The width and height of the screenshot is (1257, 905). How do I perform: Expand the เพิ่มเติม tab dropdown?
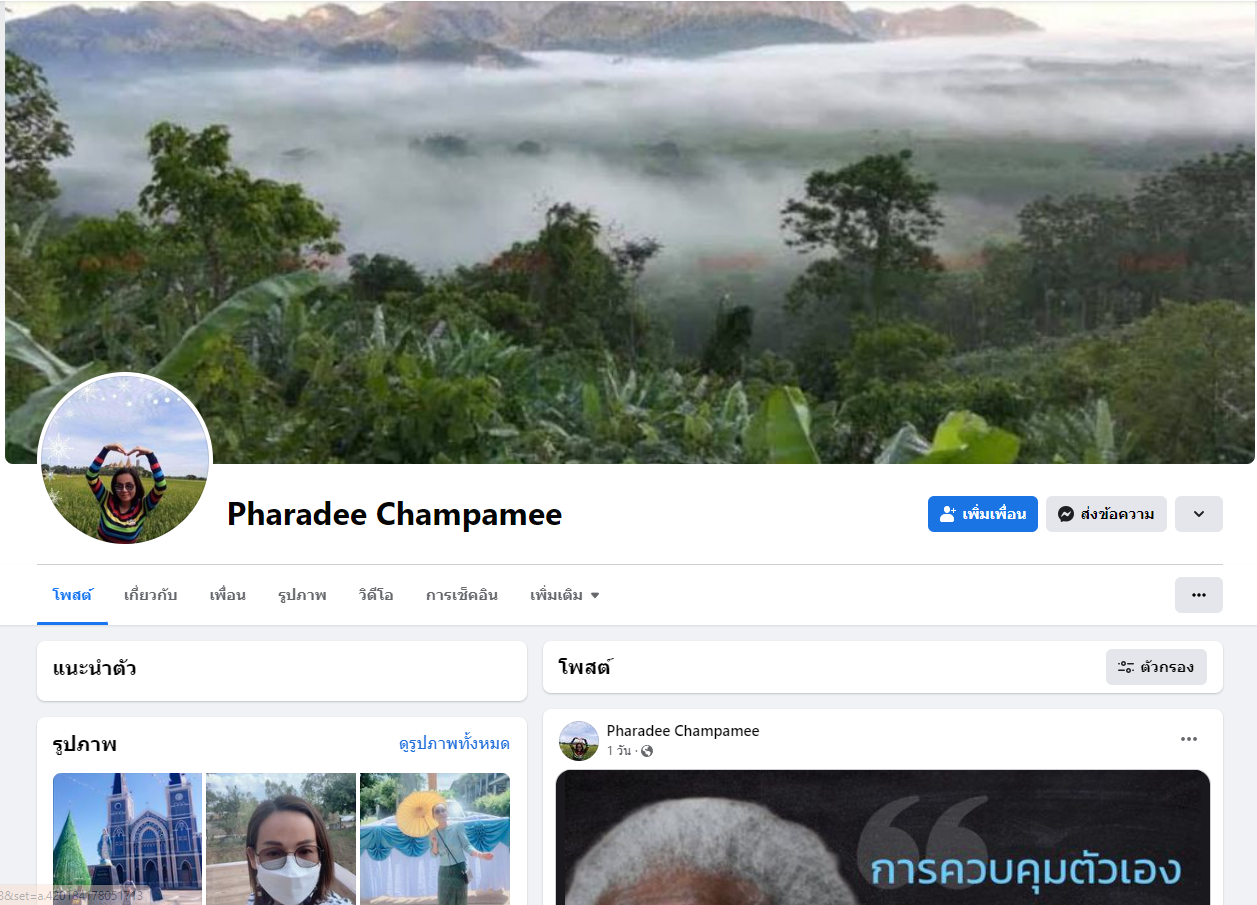pyautogui.click(x=565, y=595)
